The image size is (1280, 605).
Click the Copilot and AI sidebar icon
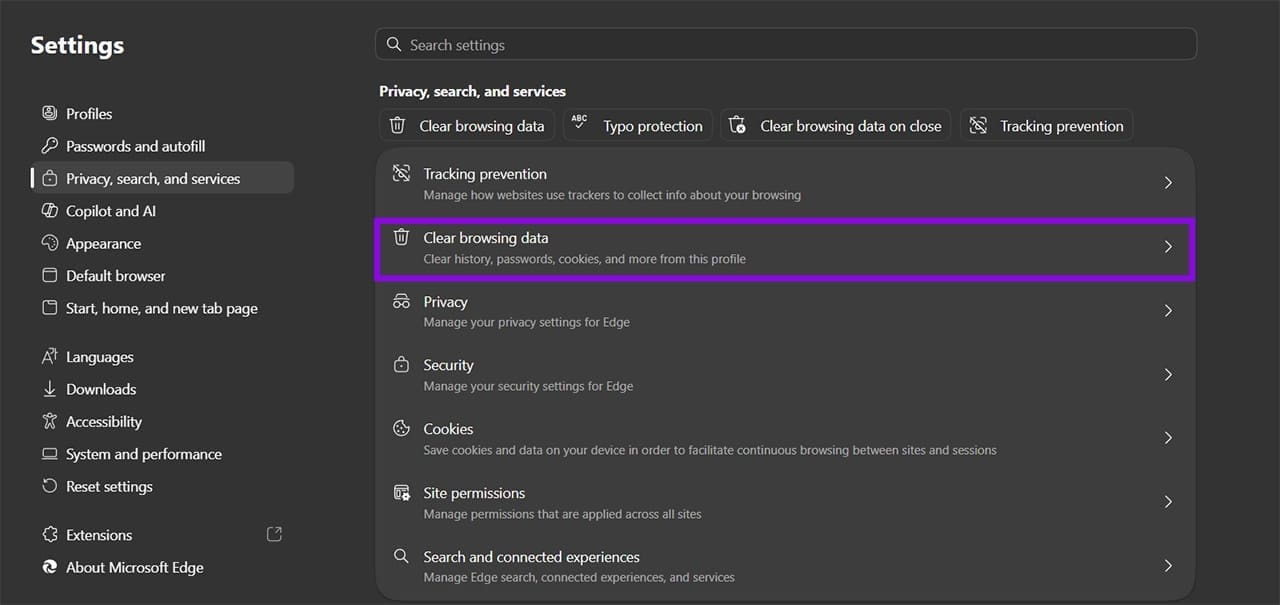(49, 211)
